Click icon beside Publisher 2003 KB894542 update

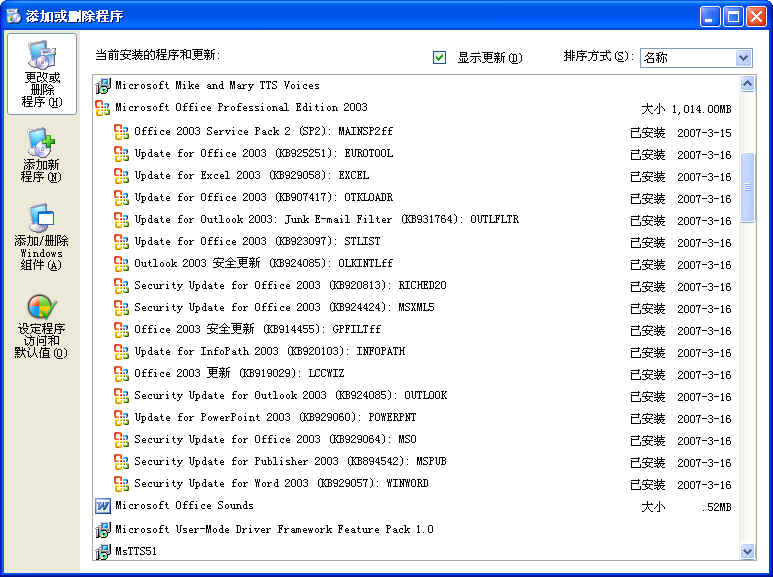(x=121, y=462)
